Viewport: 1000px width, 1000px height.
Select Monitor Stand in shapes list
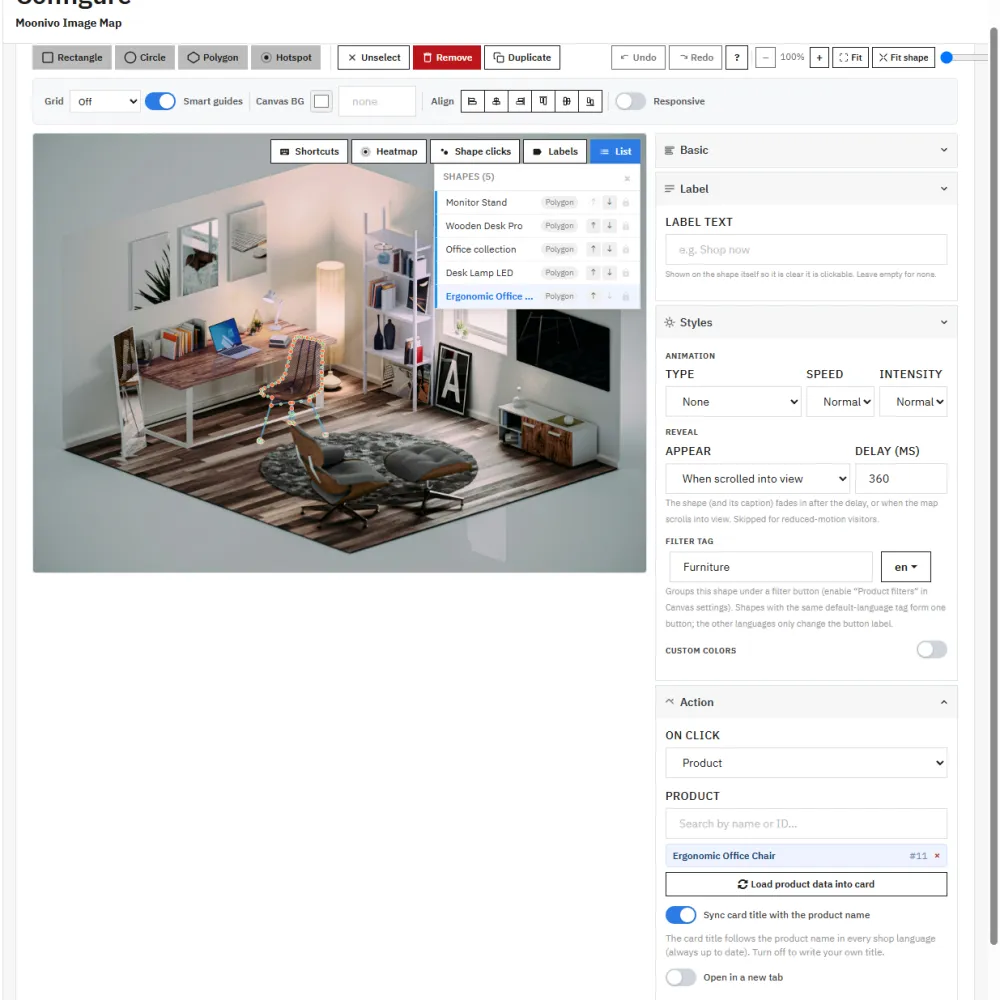476,202
